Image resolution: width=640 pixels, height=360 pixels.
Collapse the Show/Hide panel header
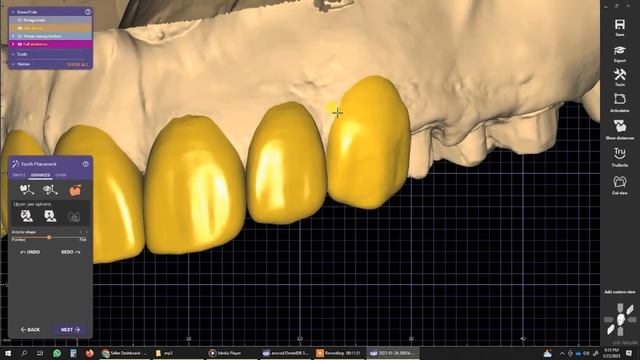click(13, 12)
